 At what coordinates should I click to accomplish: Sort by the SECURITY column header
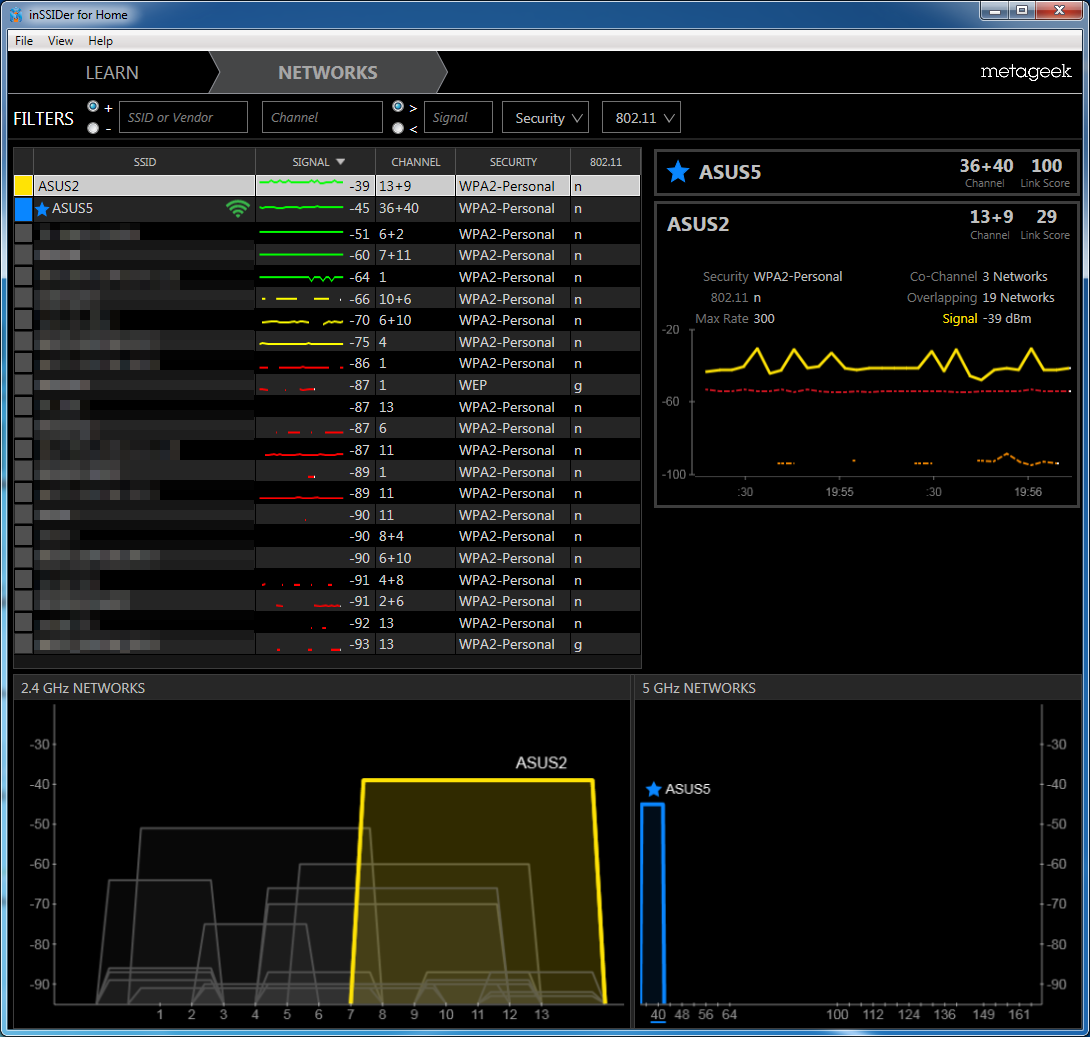pyautogui.click(x=513, y=162)
